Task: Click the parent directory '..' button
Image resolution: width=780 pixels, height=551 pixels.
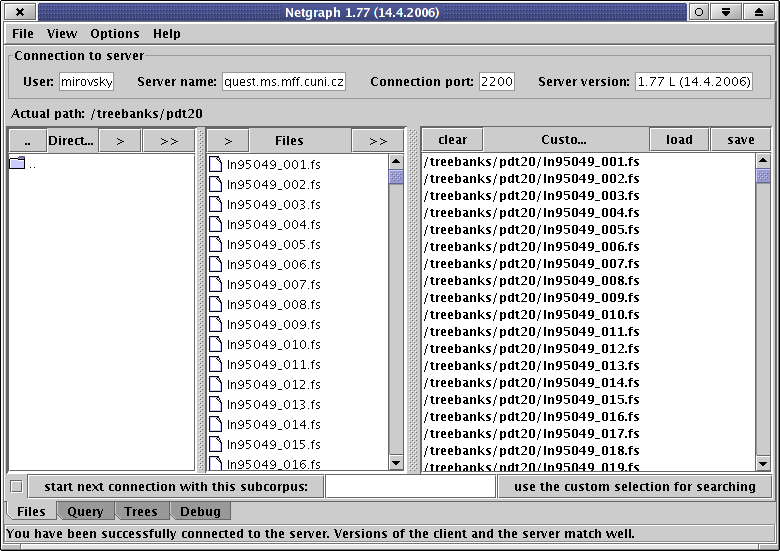Action: (x=28, y=141)
